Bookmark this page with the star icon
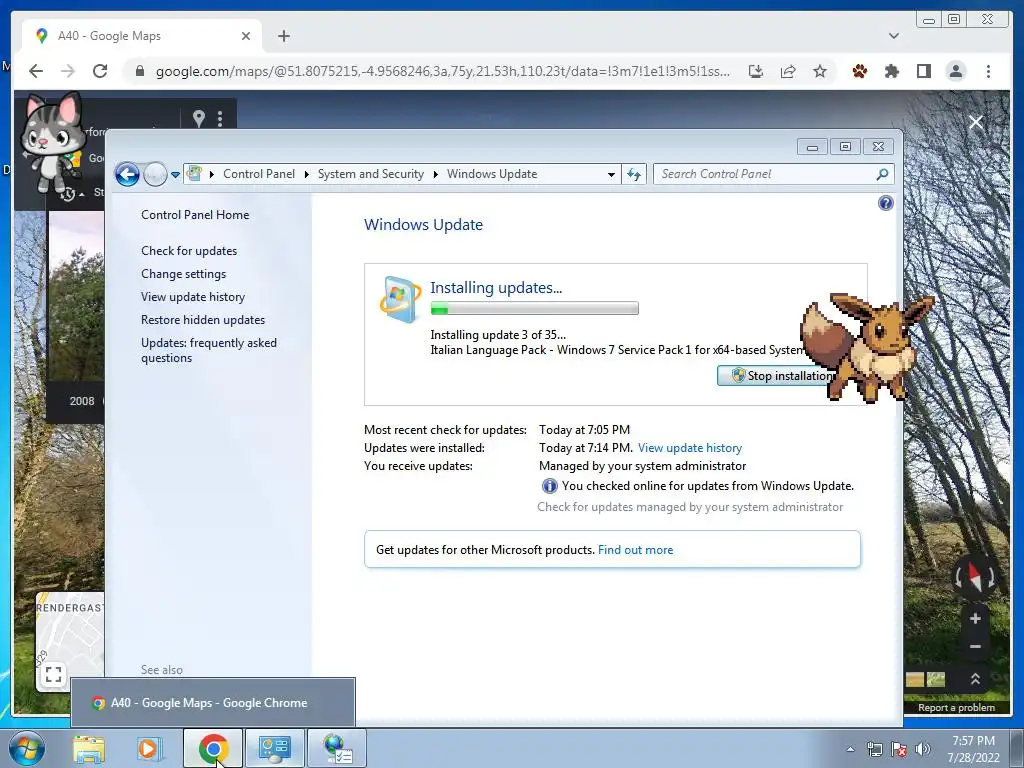This screenshot has width=1024, height=768. coord(820,71)
